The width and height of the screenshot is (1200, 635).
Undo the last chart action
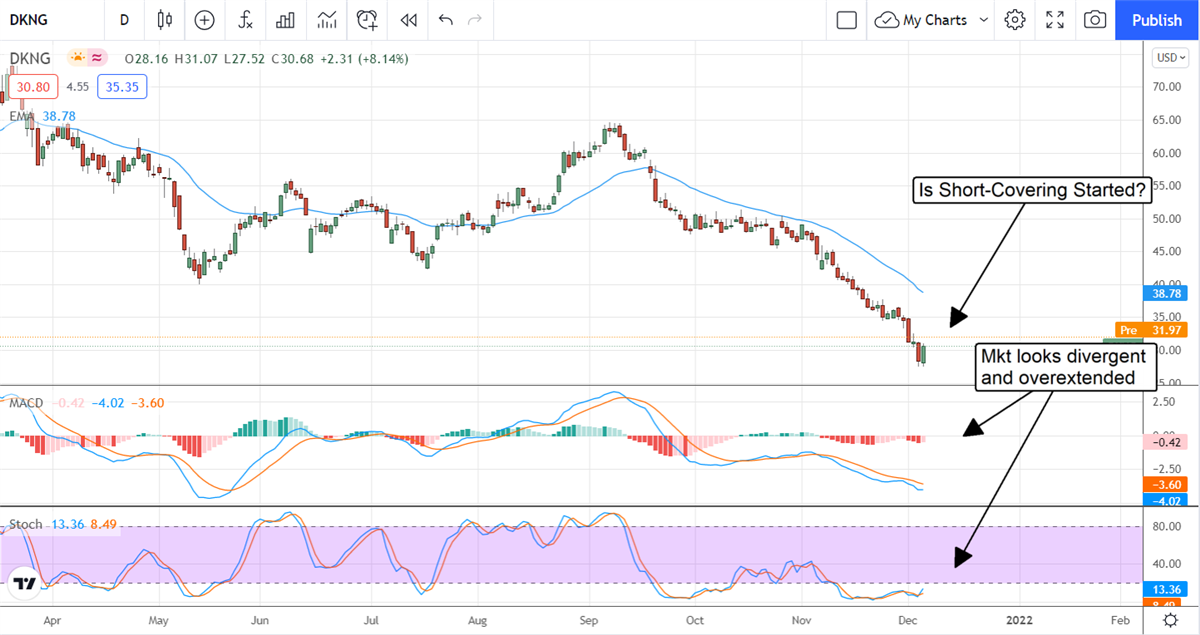coord(445,20)
